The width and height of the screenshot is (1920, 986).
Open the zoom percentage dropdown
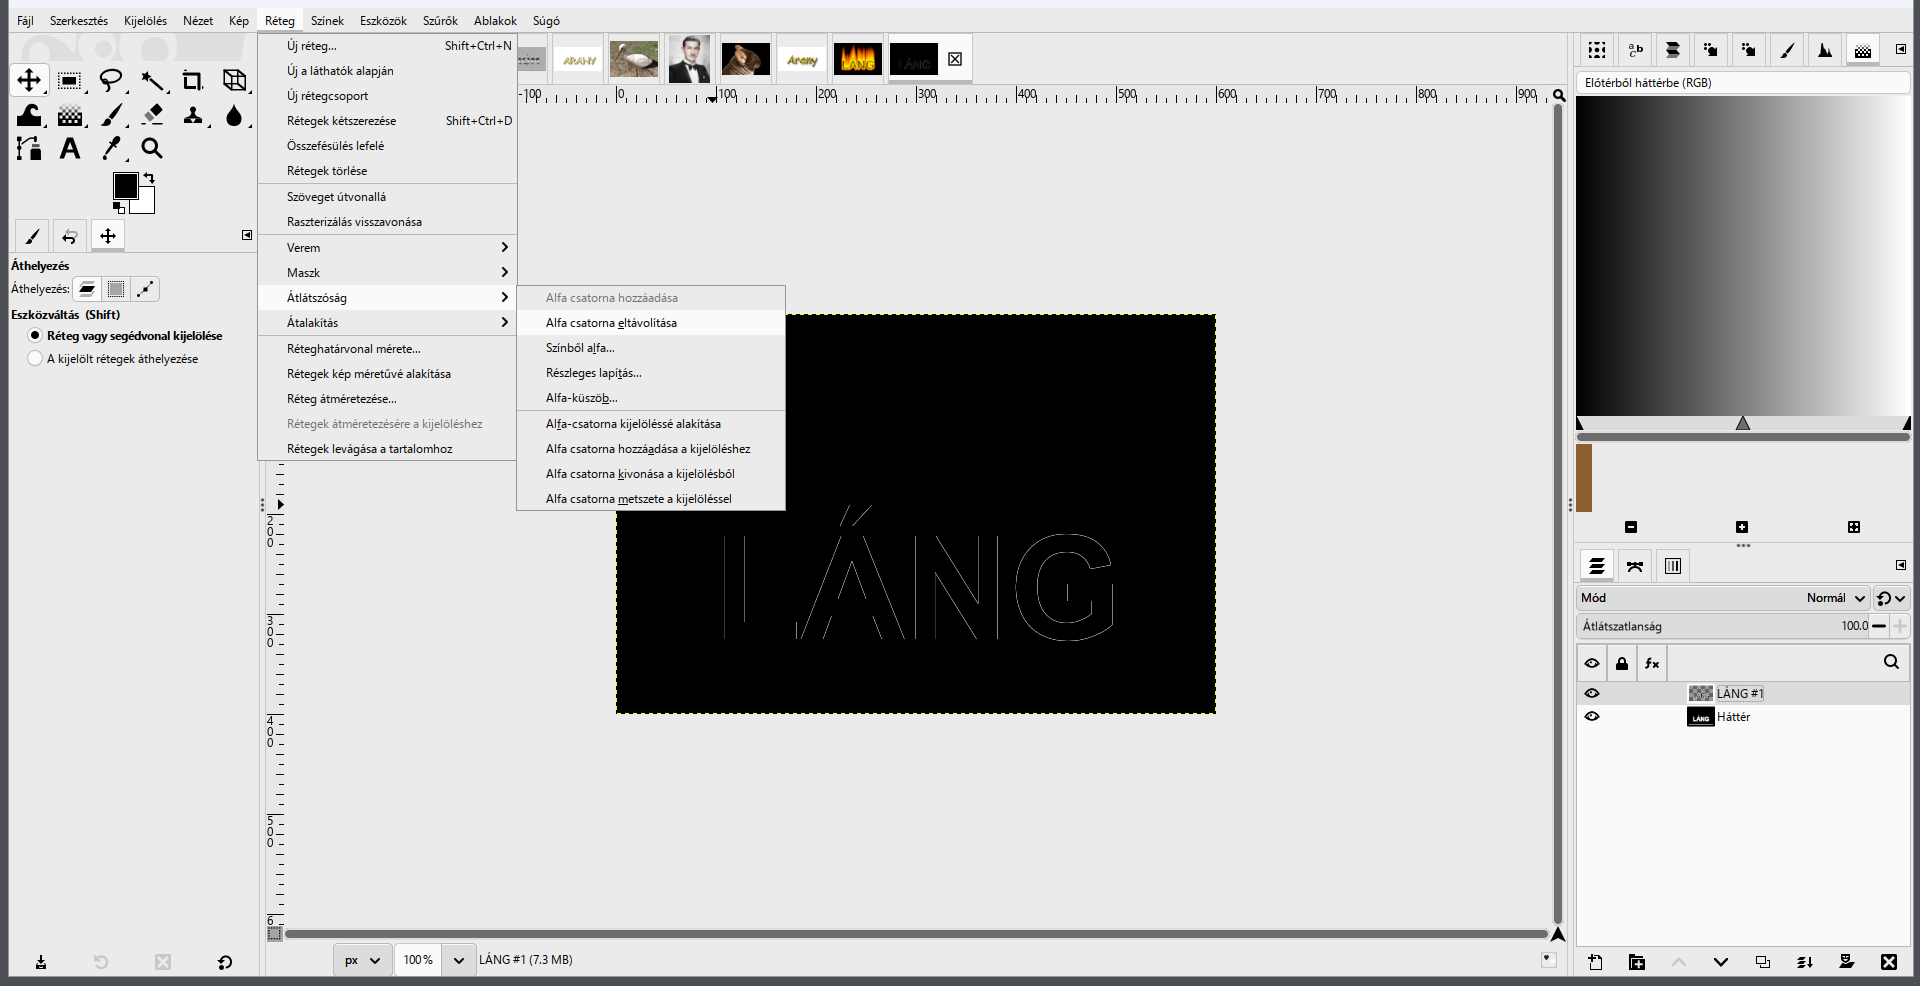[458, 960]
